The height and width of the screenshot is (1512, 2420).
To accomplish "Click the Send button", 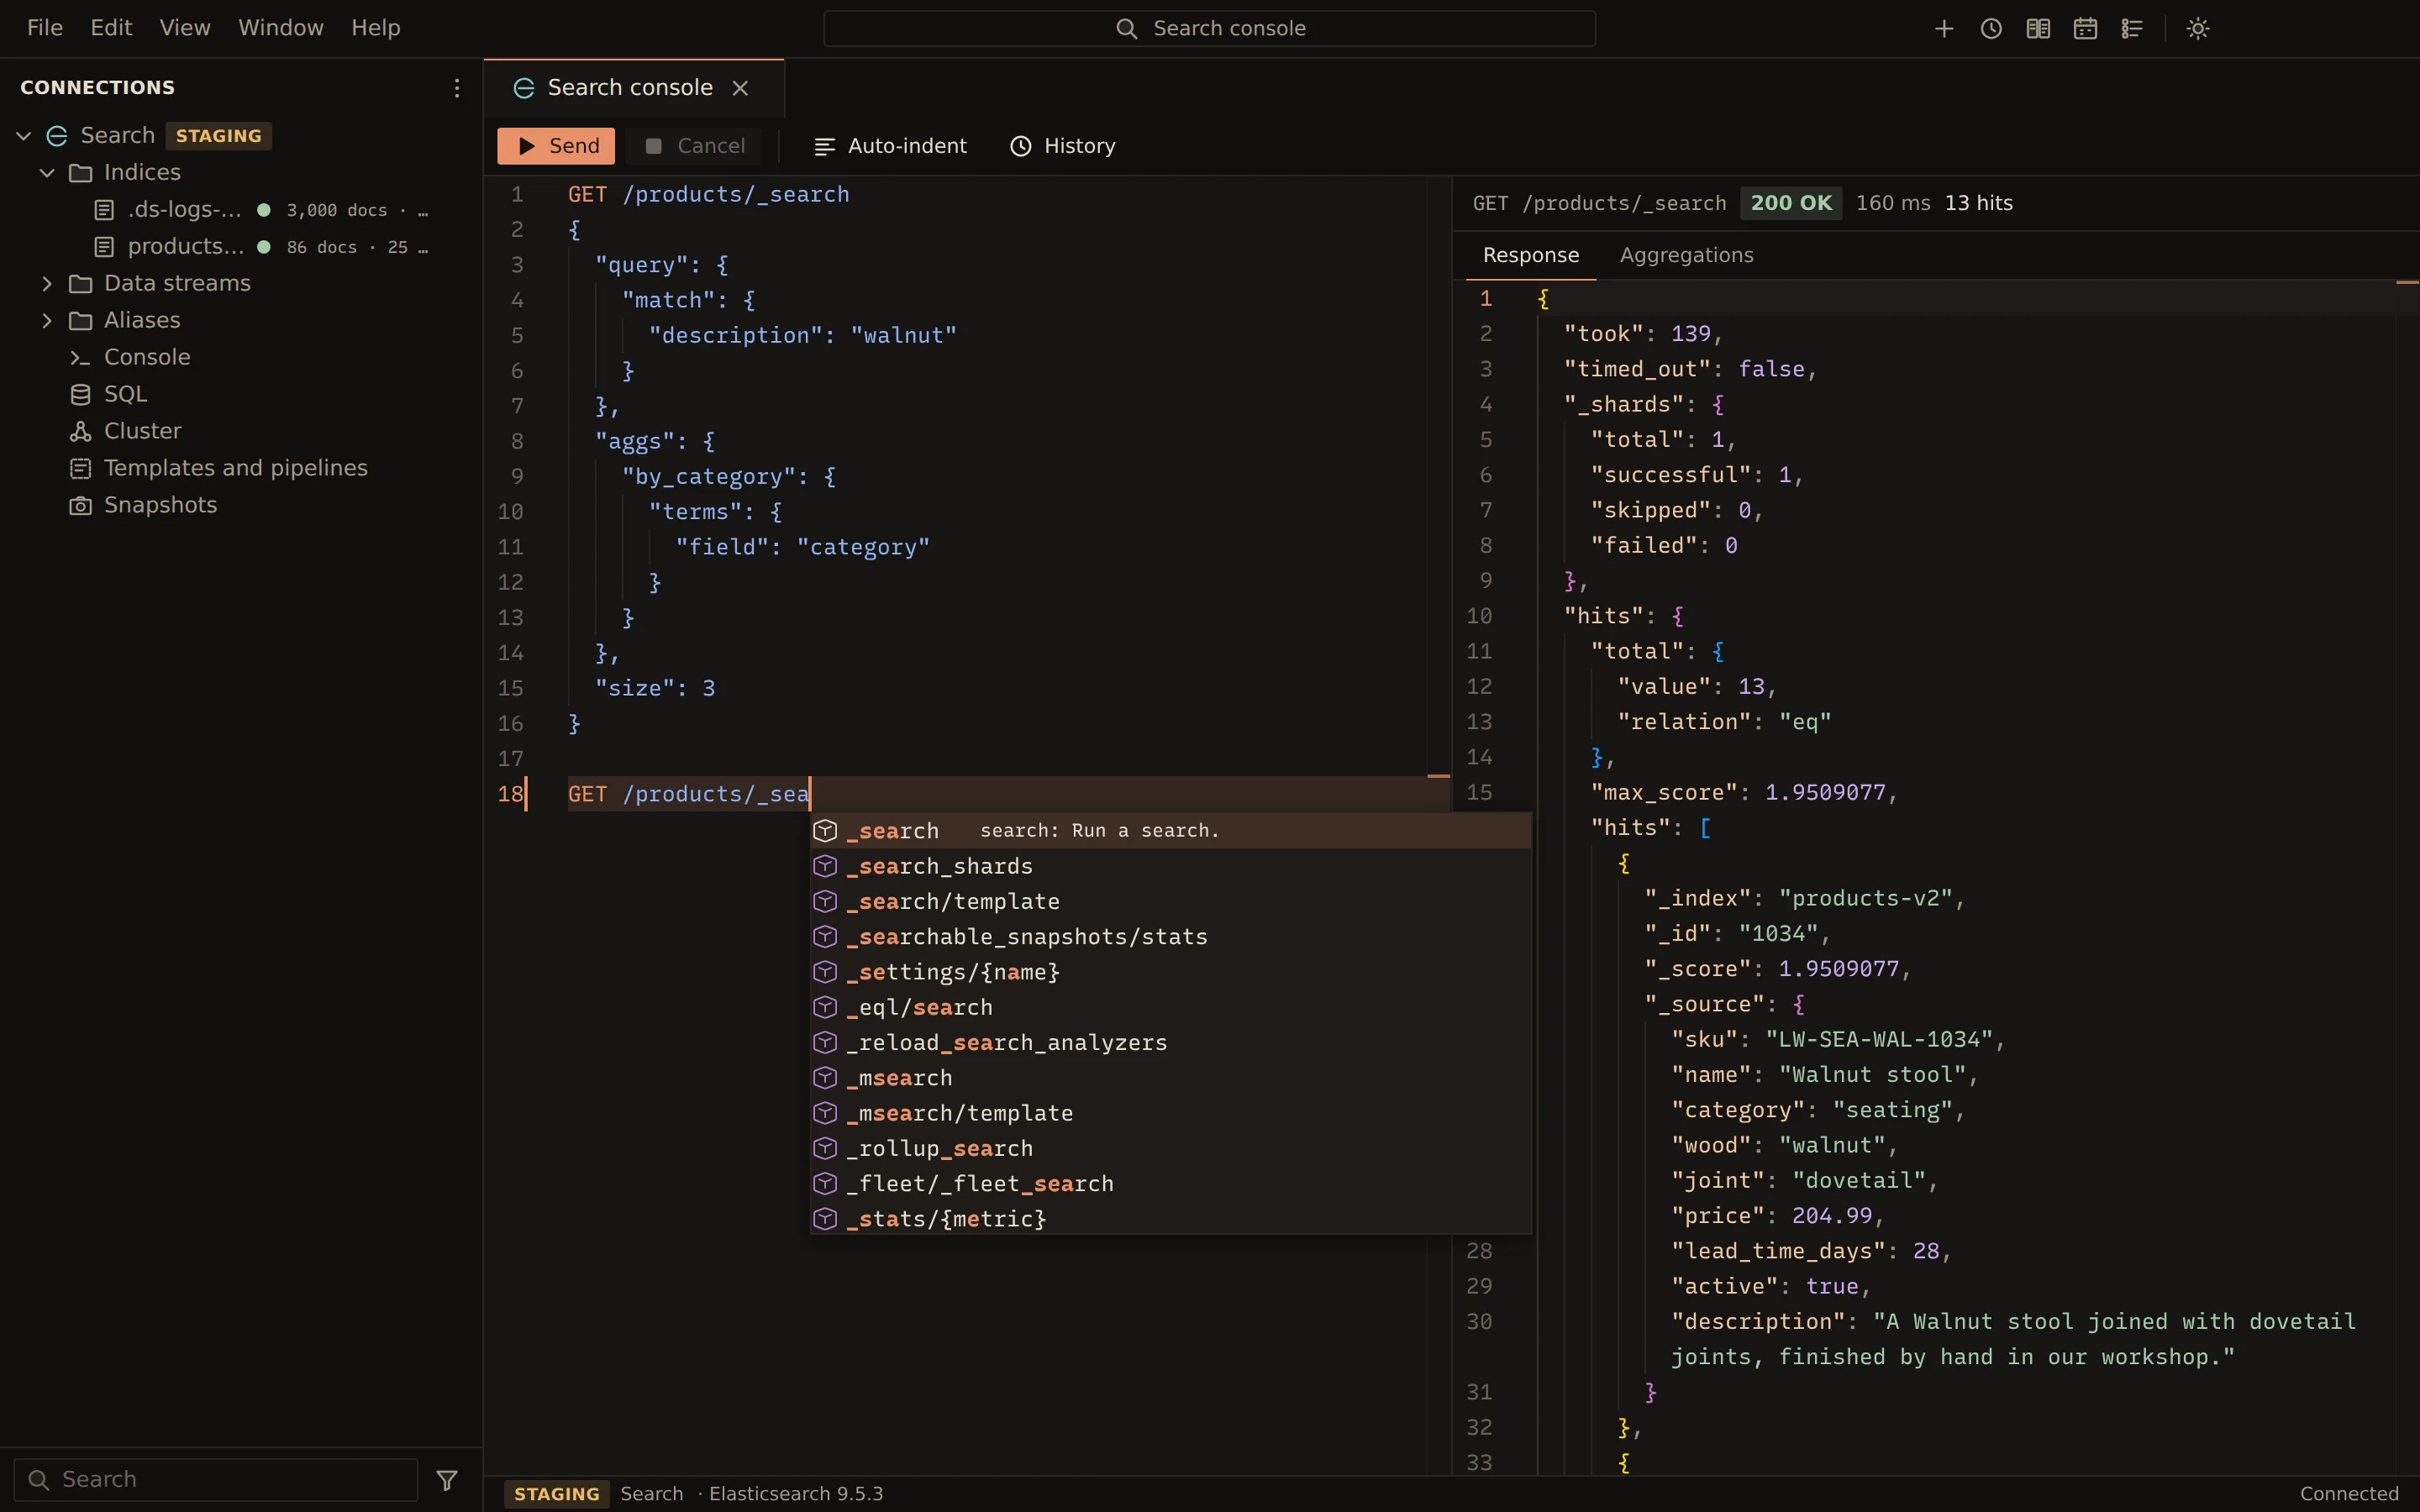I will [x=556, y=146].
